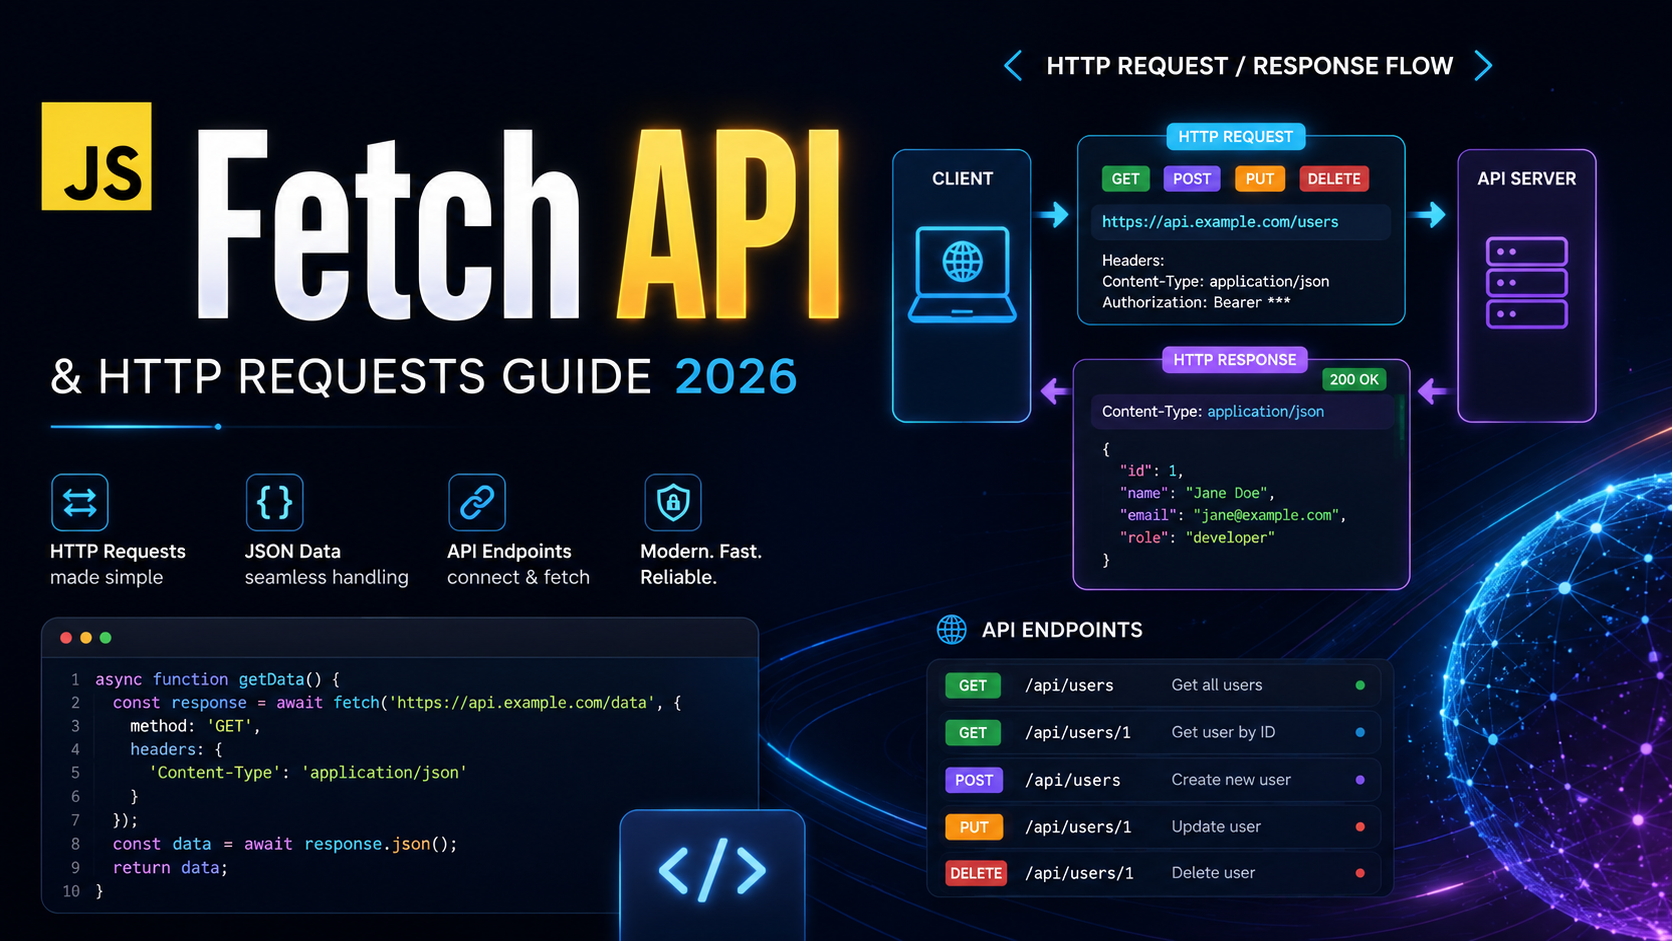Click the red status dot on Update user row
Image resolution: width=1672 pixels, height=941 pixels.
[1360, 827]
